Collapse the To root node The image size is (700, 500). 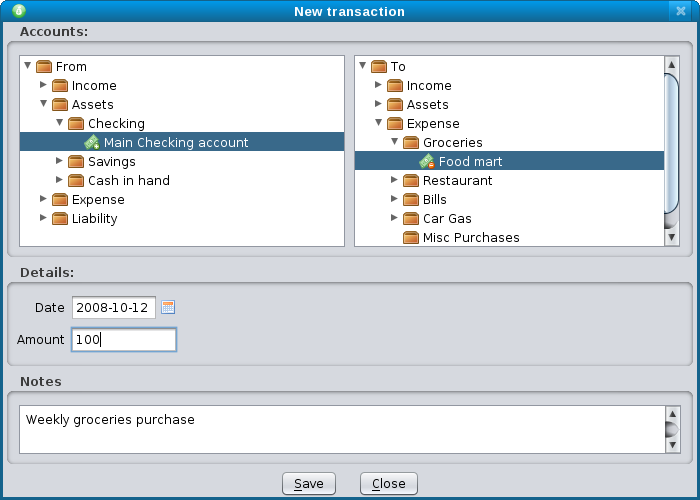pos(362,66)
